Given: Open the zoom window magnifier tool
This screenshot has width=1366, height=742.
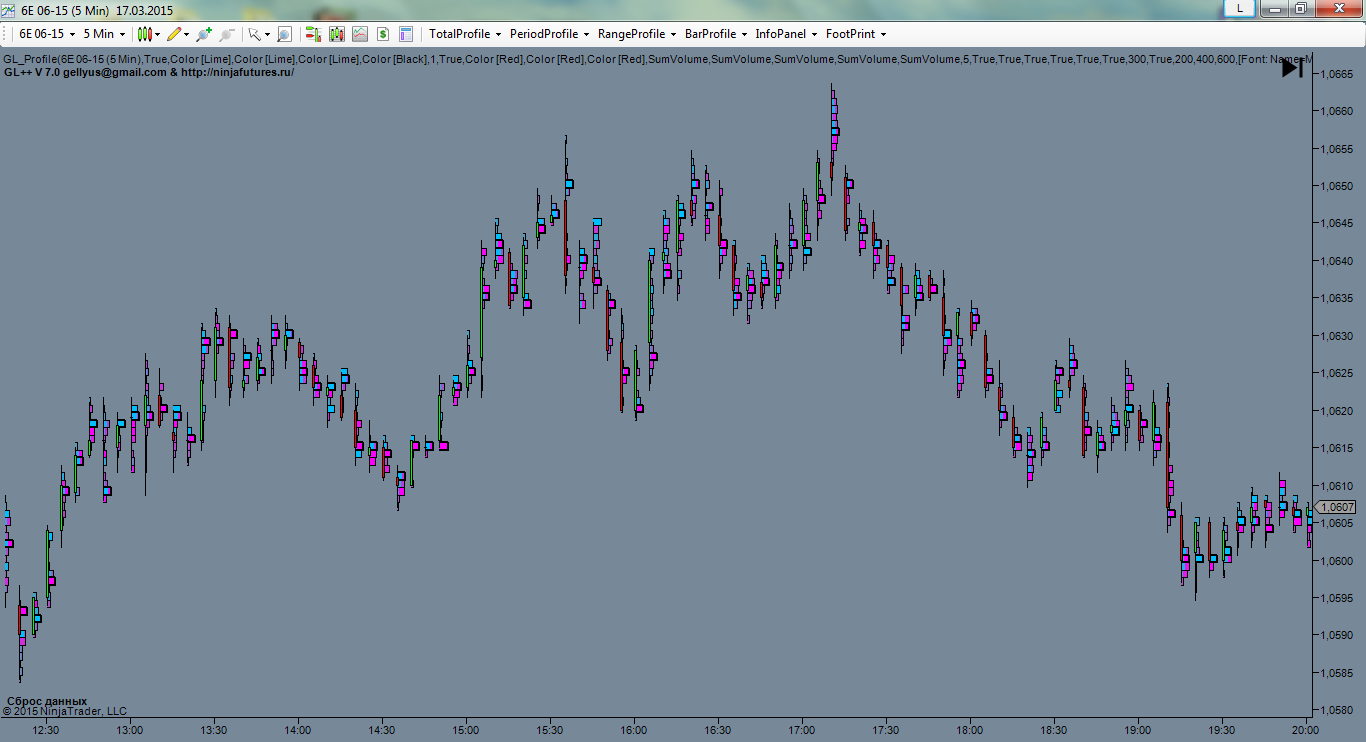Looking at the screenshot, I should [284, 34].
